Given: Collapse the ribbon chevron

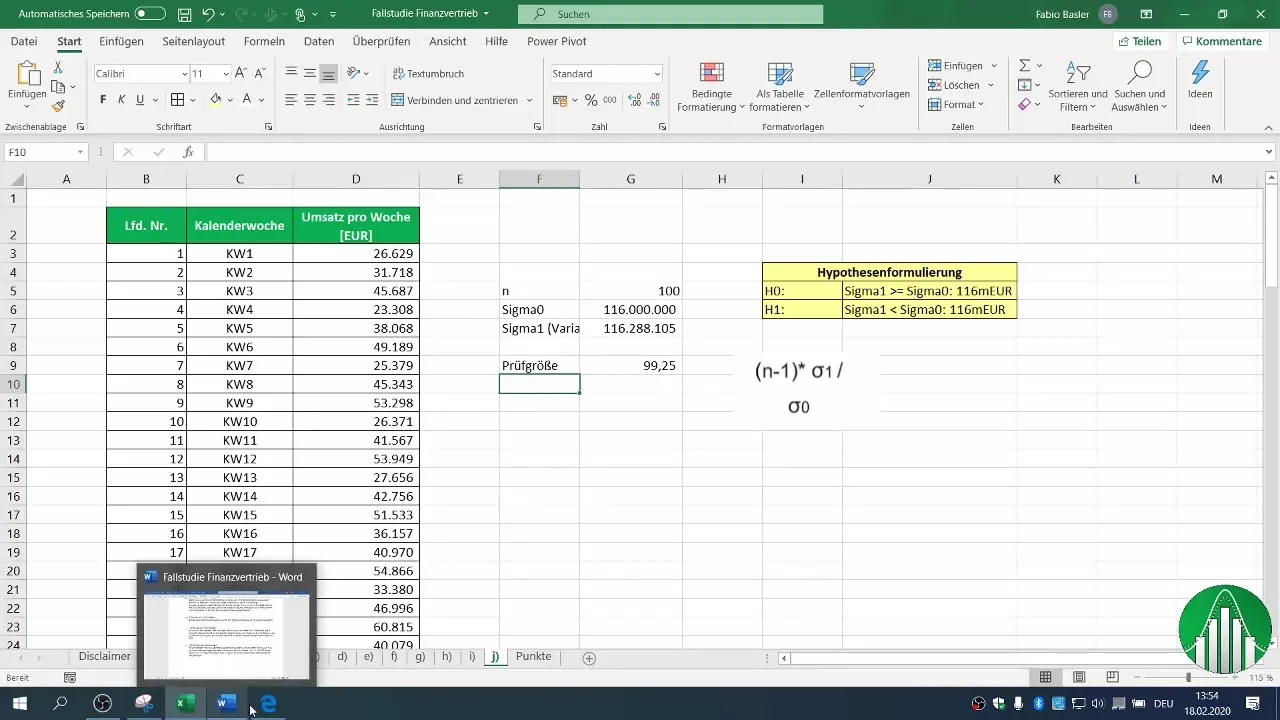Looking at the screenshot, I should click(x=1268, y=127).
